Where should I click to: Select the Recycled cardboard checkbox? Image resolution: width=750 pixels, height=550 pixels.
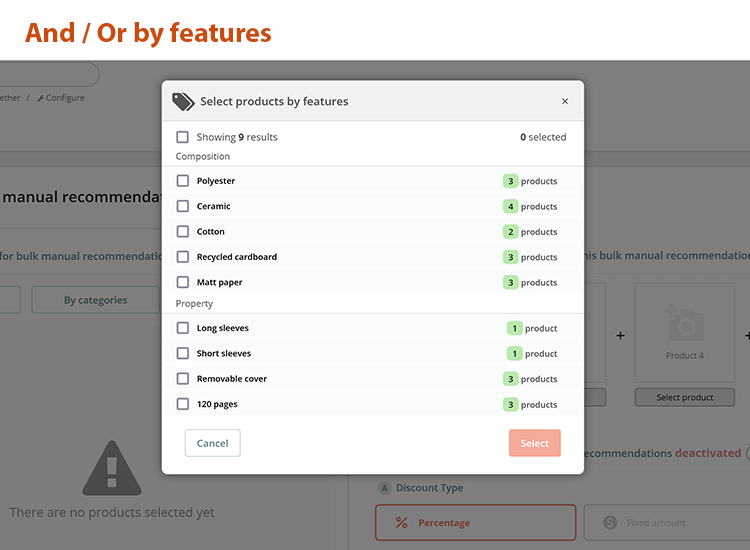[x=182, y=257]
